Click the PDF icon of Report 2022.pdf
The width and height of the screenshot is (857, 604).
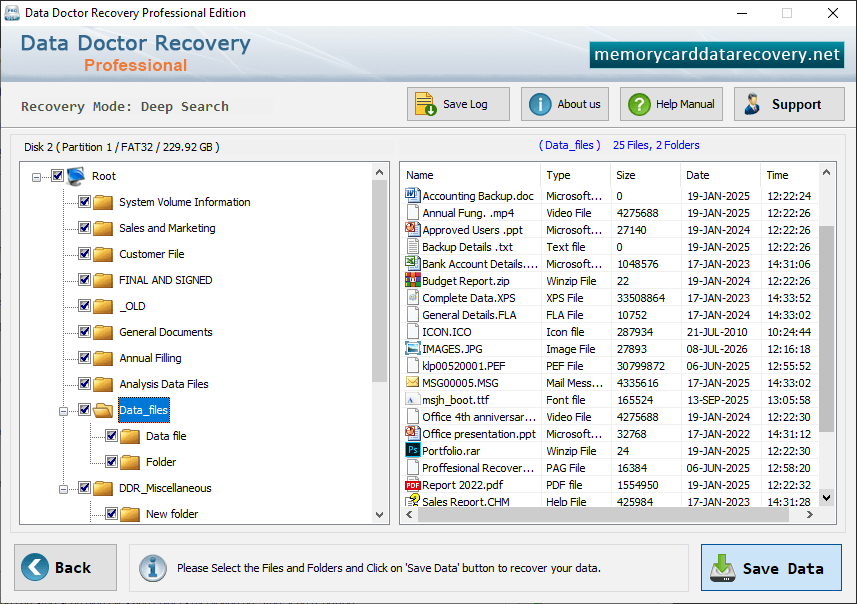tap(412, 485)
